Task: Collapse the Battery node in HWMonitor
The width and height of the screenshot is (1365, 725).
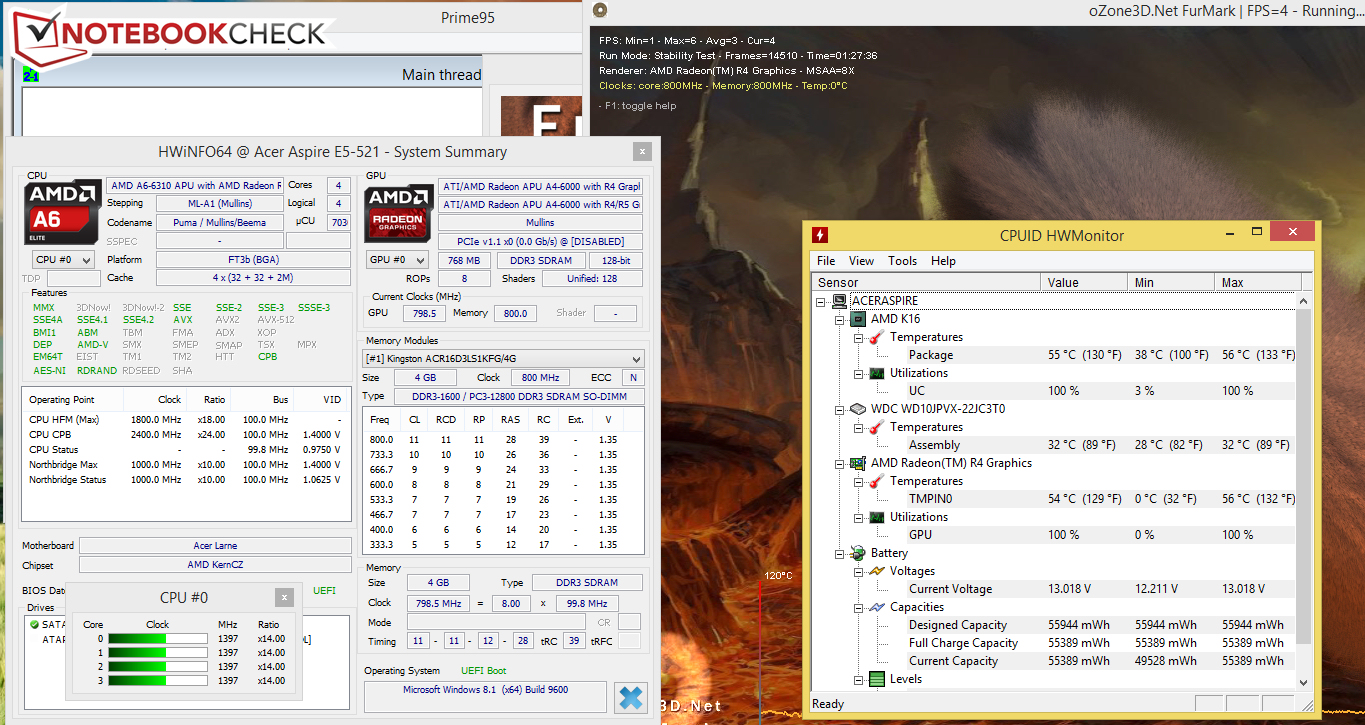Action: [840, 553]
